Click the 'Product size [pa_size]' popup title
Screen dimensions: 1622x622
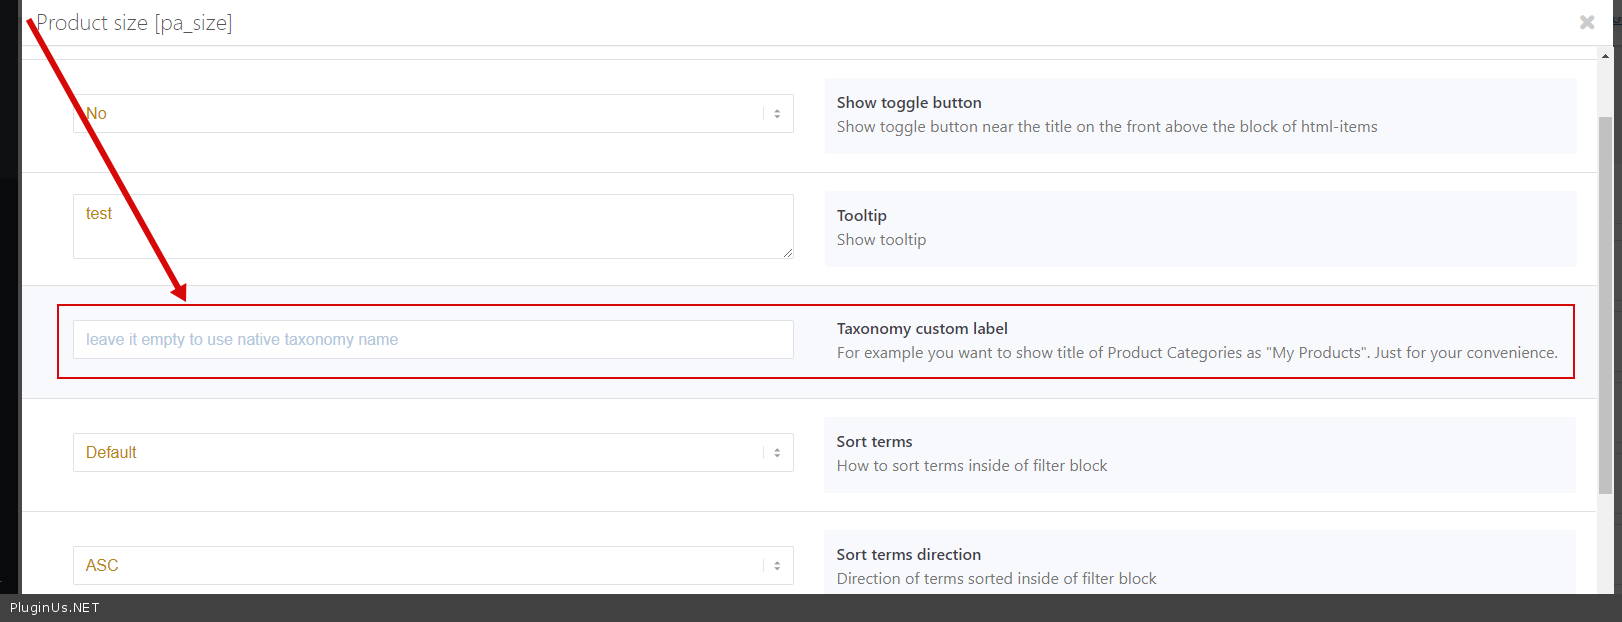(x=134, y=23)
